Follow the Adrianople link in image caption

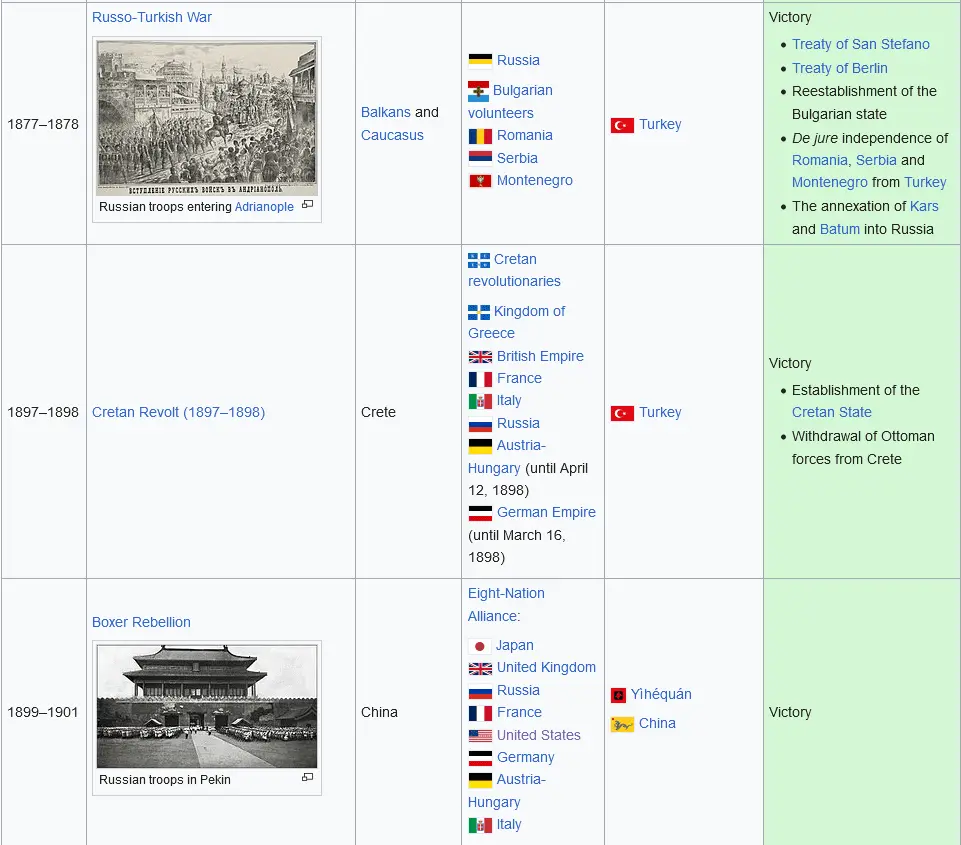coord(264,207)
